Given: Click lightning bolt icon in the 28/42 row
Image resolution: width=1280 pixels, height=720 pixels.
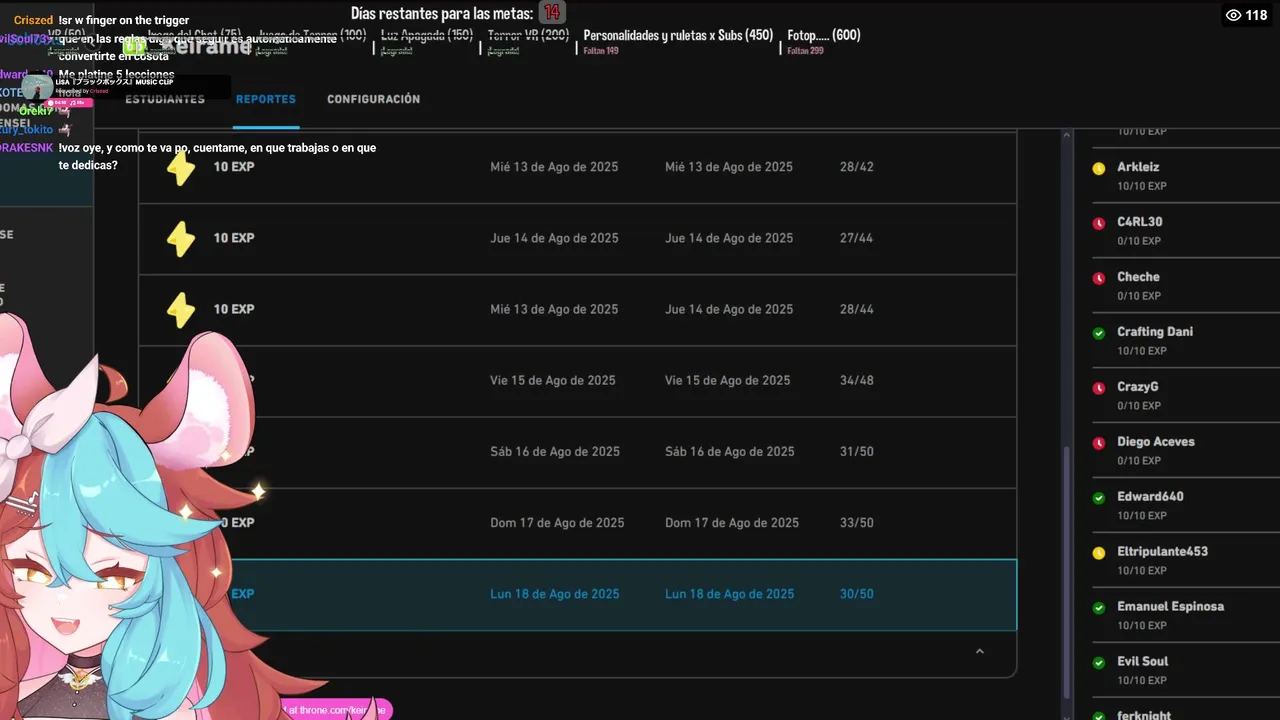Looking at the screenshot, I should coord(180,168).
